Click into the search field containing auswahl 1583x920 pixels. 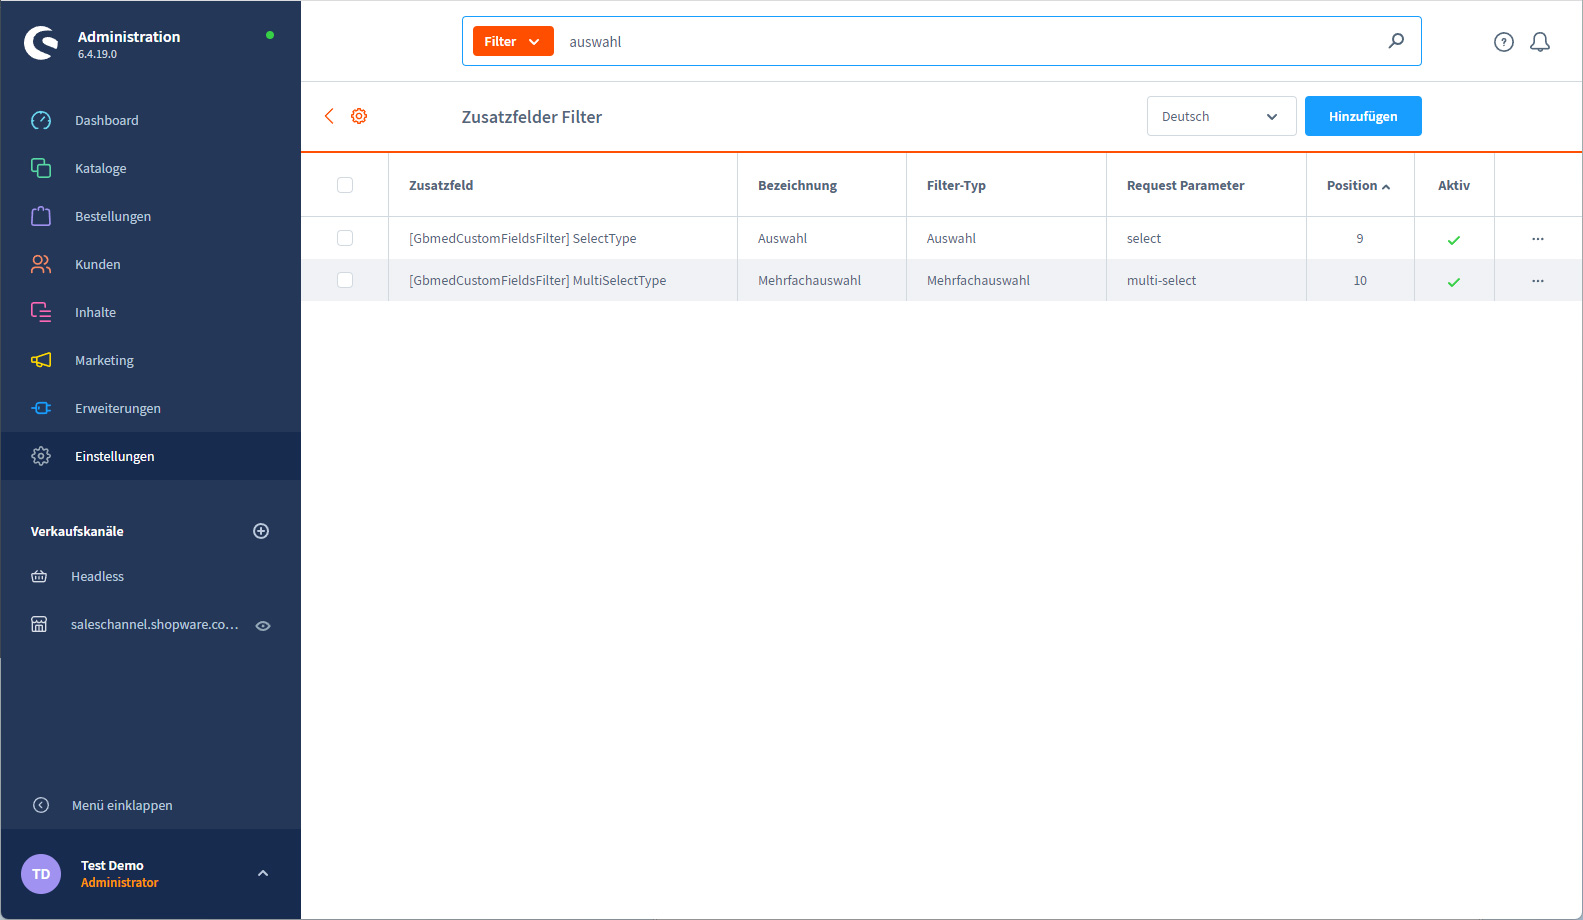pyautogui.click(x=970, y=41)
